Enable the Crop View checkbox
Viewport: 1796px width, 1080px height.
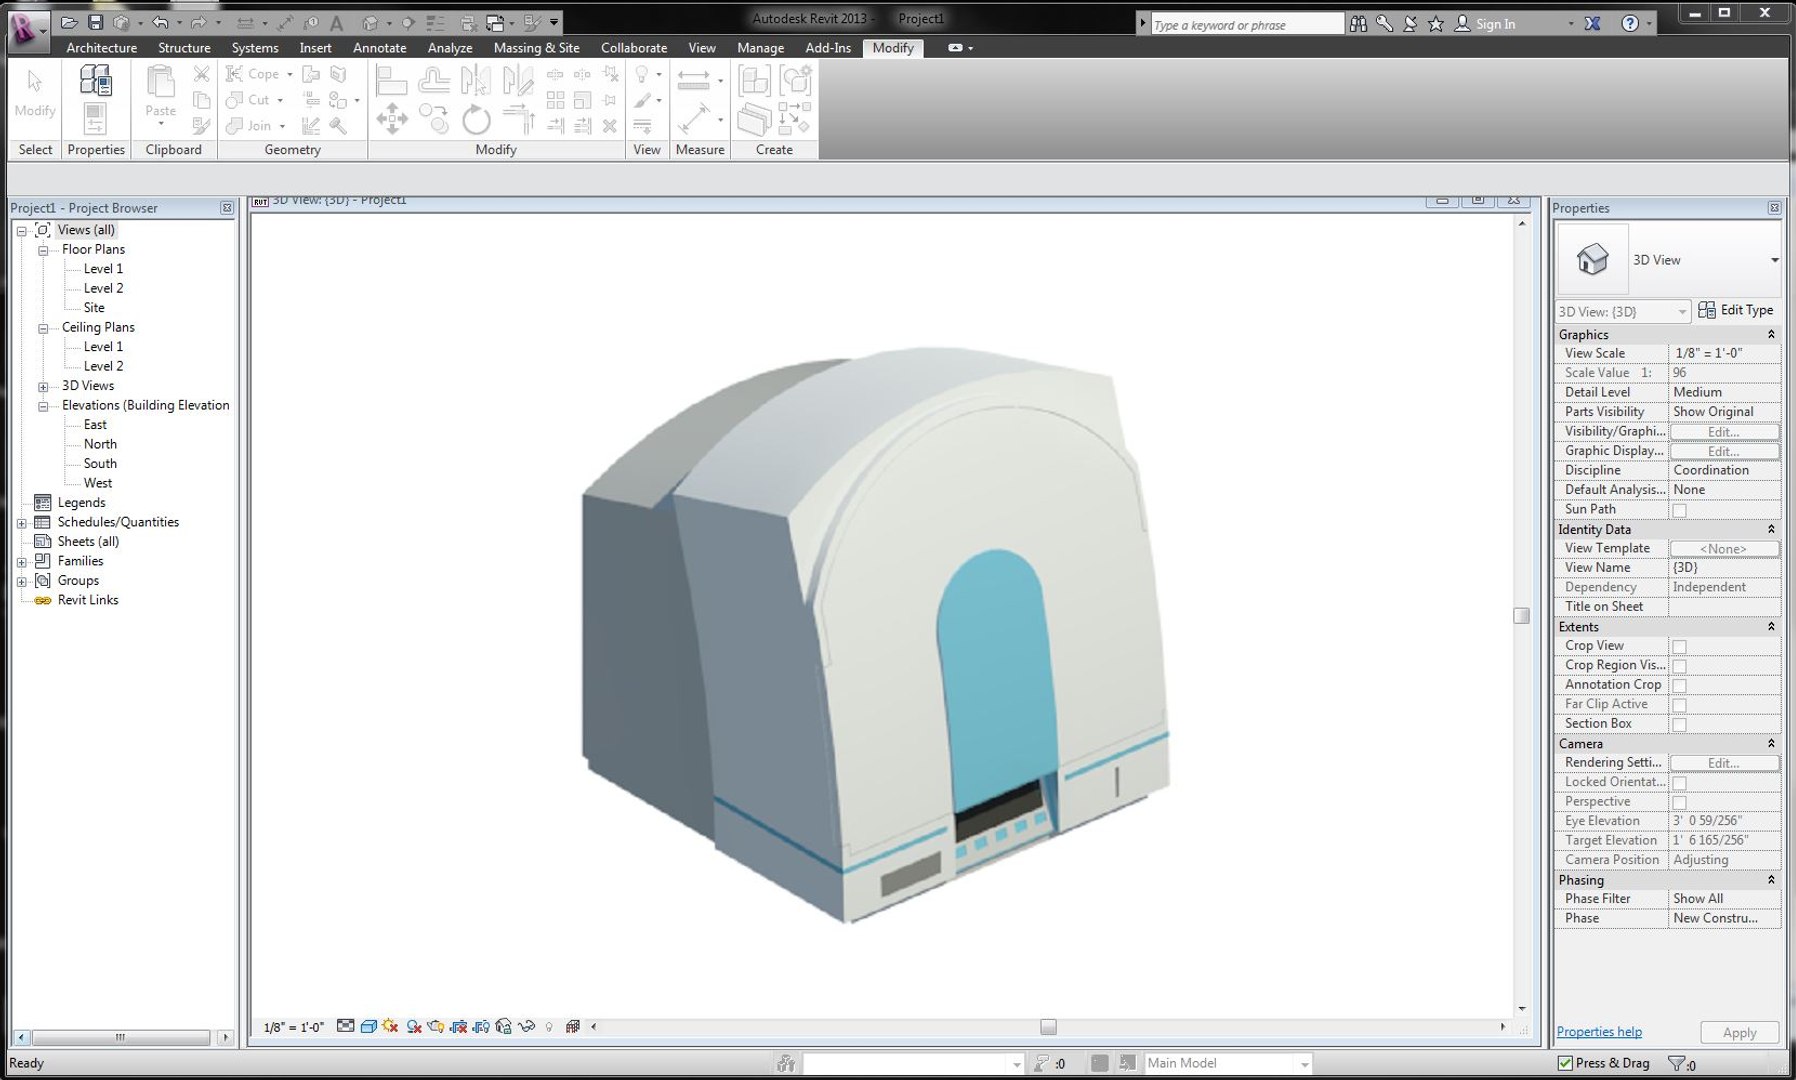pyautogui.click(x=1680, y=647)
